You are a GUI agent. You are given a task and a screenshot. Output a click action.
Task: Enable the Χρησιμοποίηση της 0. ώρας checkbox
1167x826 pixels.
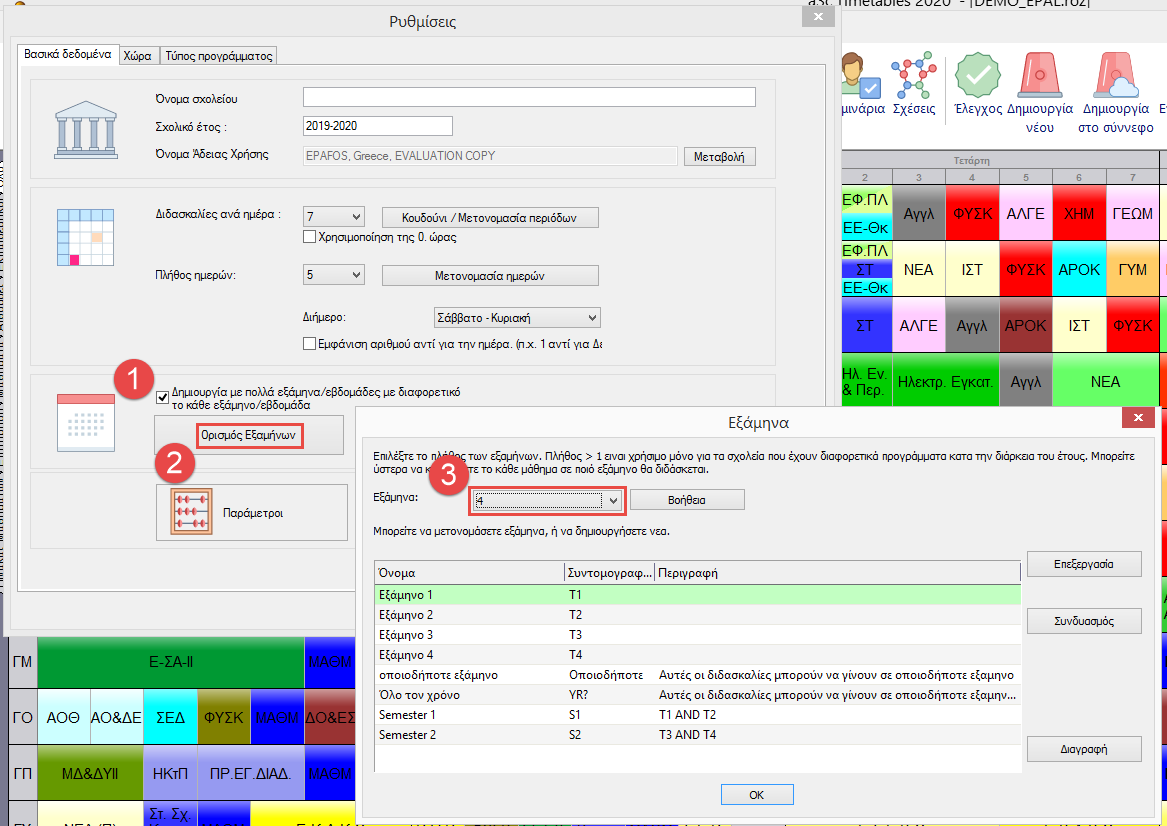click(x=310, y=237)
